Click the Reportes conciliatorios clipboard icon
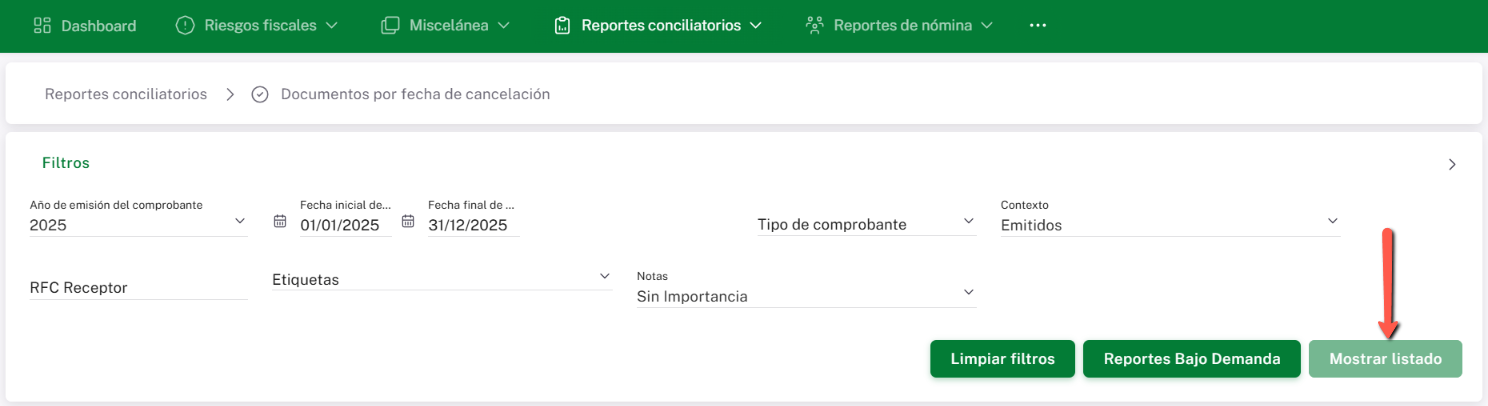 pos(562,25)
